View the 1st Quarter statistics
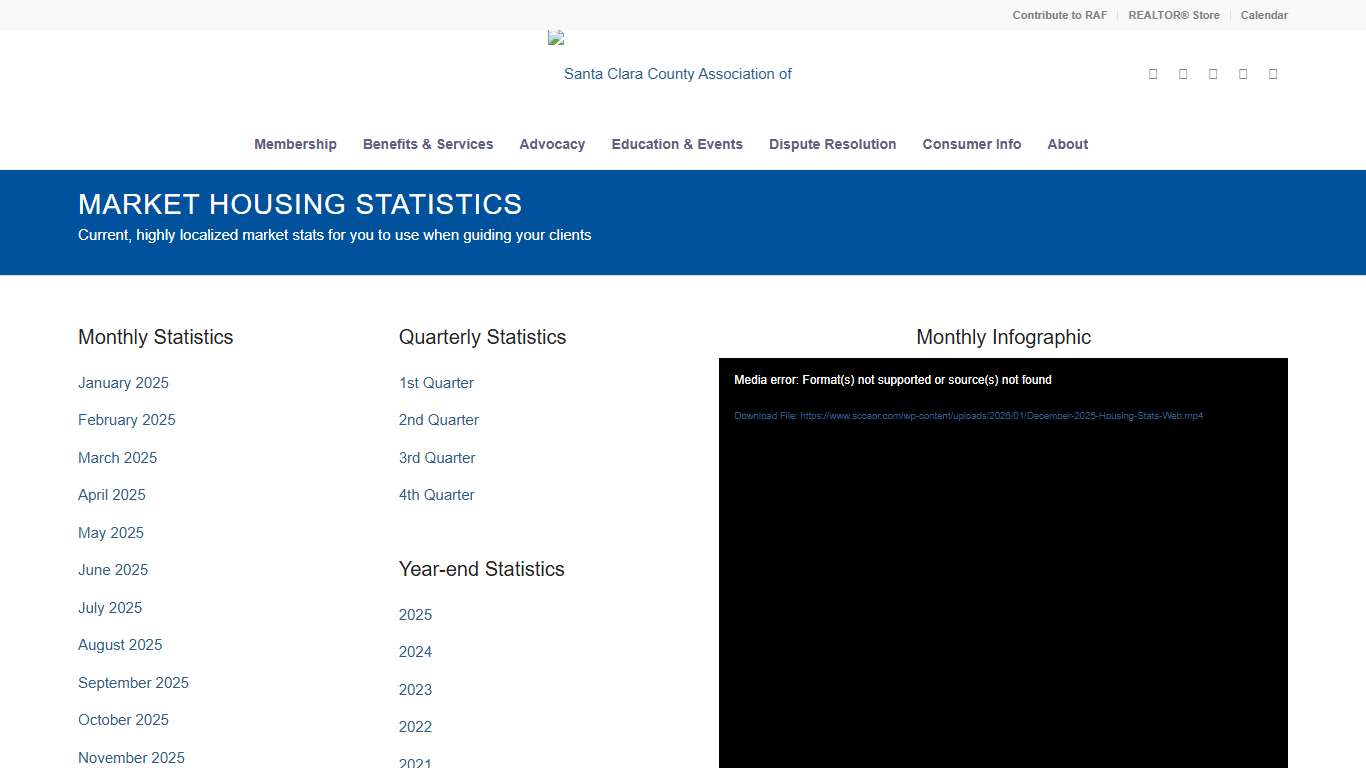This screenshot has height=768, width=1366. coord(436,383)
